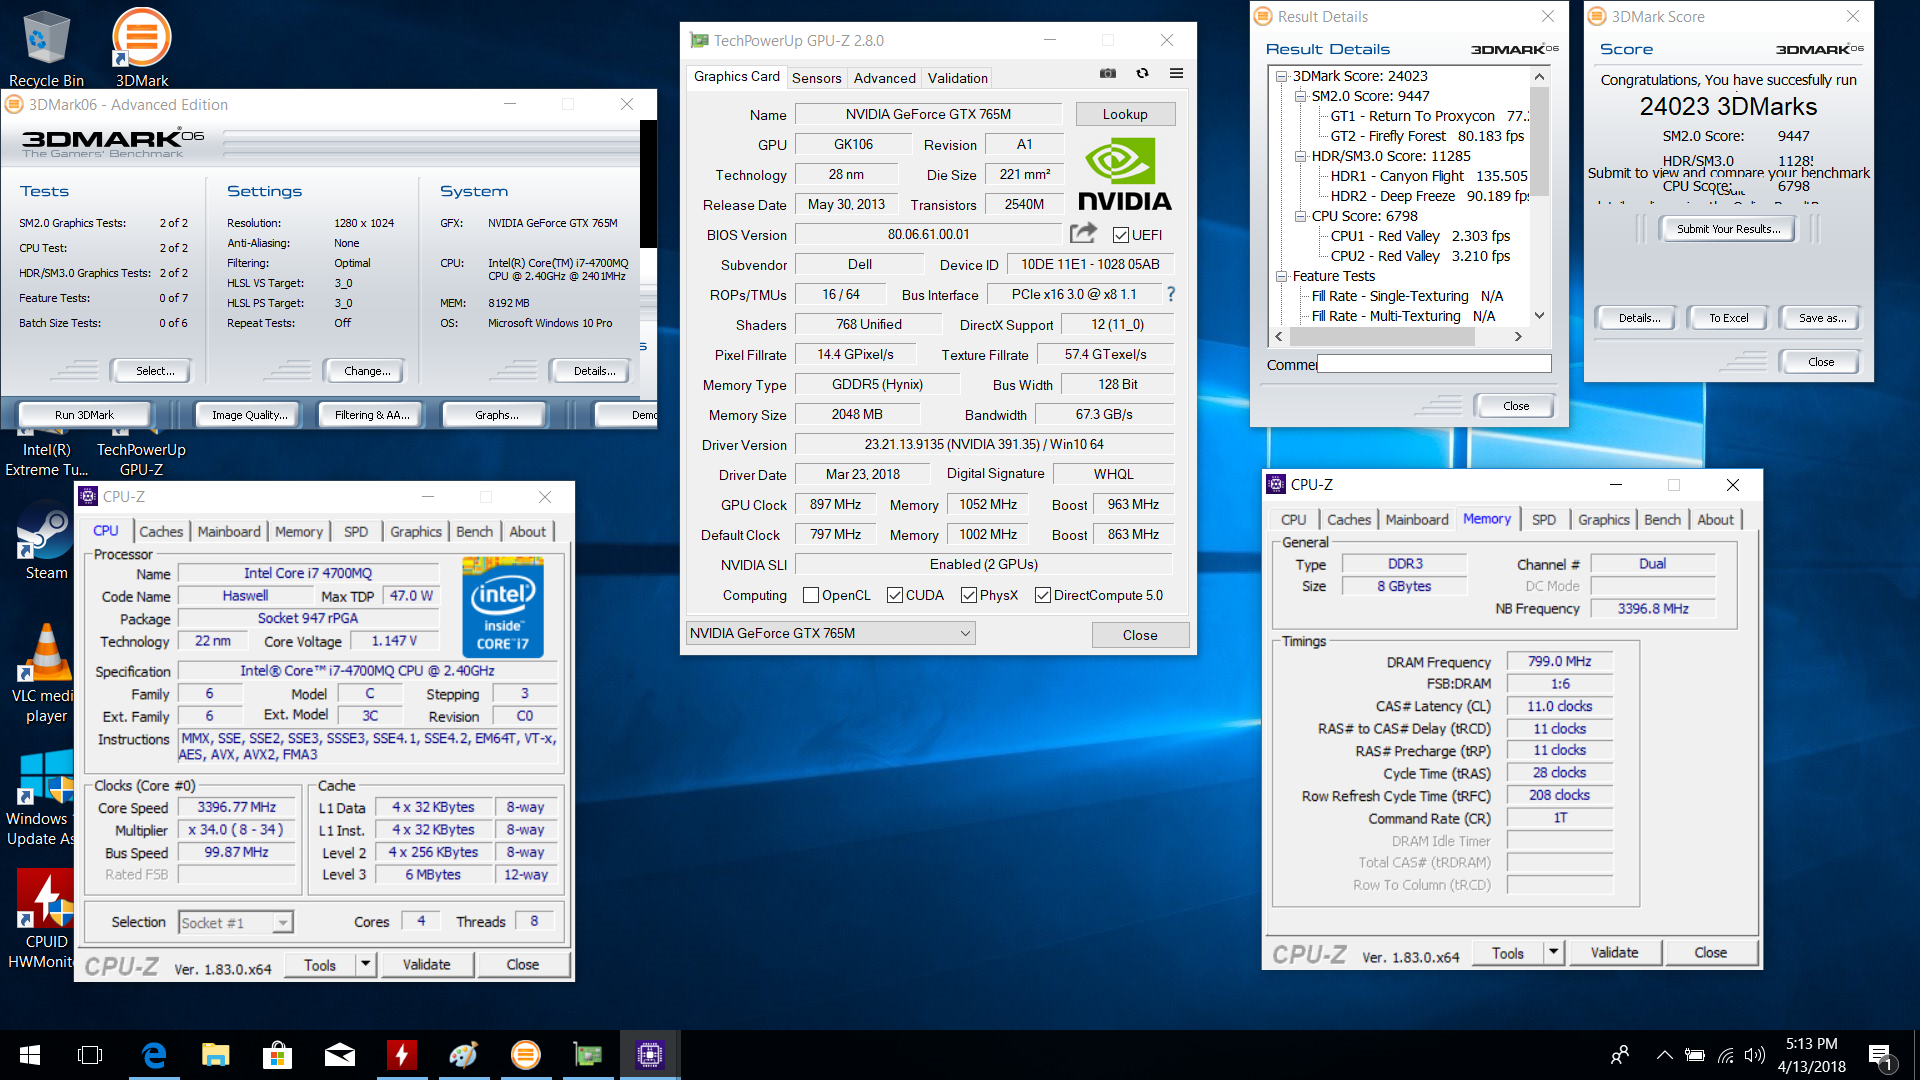Open the GPU-Z hamburger menu
Viewport: 1920px width, 1080px height.
point(1176,73)
